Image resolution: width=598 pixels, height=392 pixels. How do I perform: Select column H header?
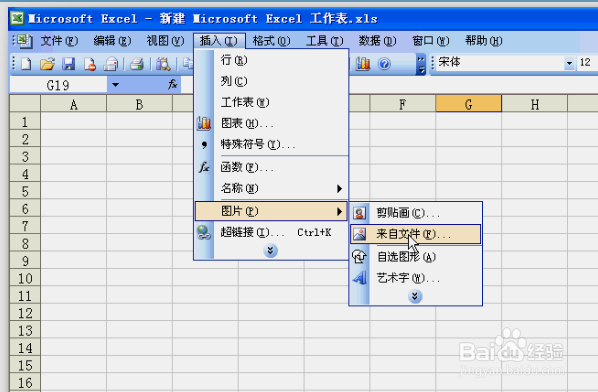(535, 104)
